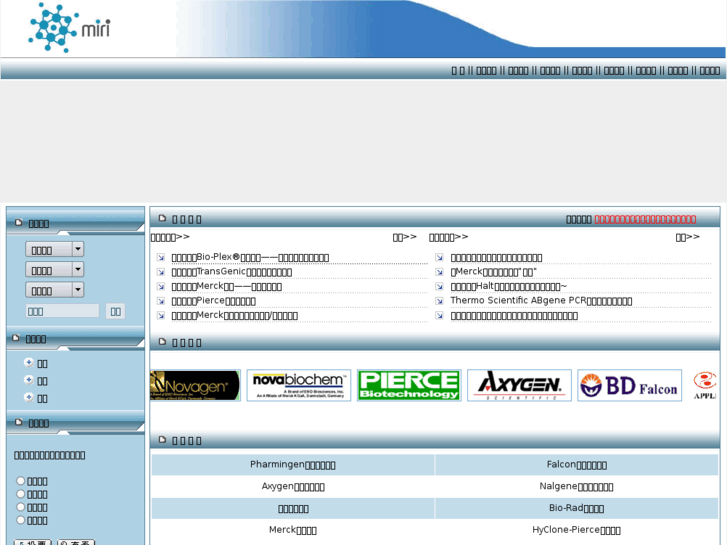Click the arrow icon beside the Bio-Plex® news row
The height and width of the screenshot is (545, 727).
[161, 257]
